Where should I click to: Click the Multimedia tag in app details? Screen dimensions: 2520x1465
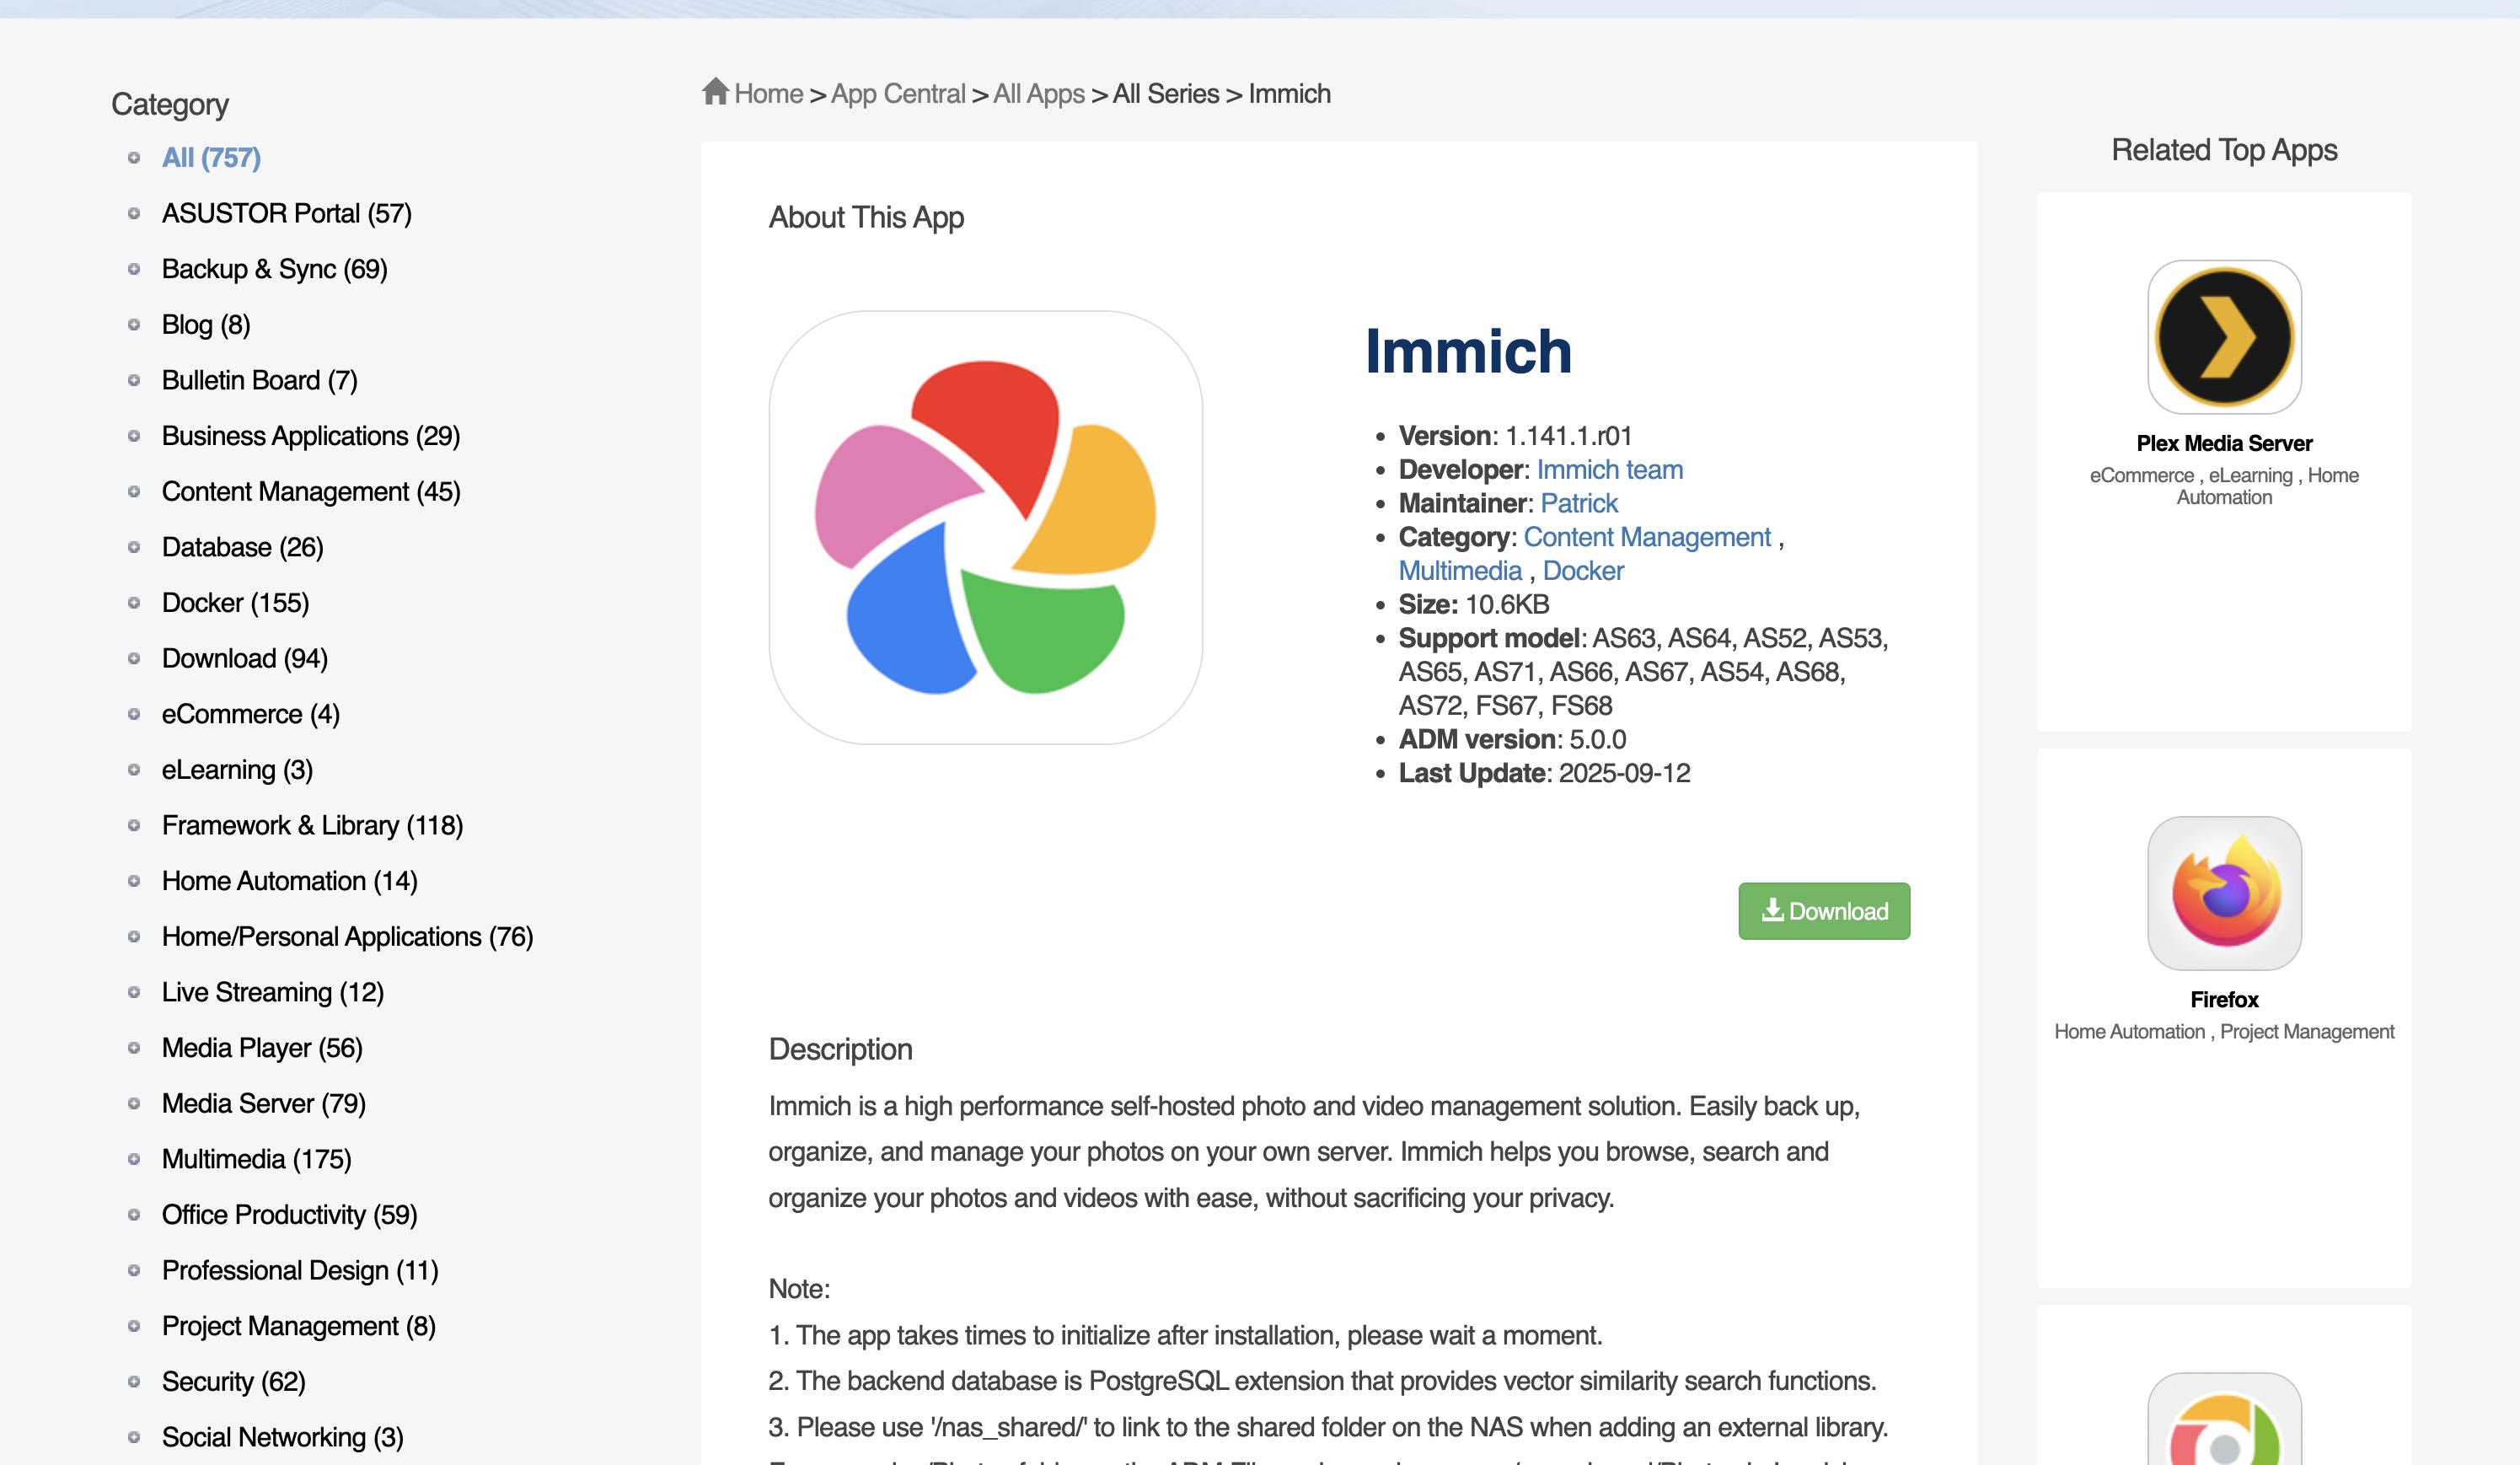coord(1459,571)
